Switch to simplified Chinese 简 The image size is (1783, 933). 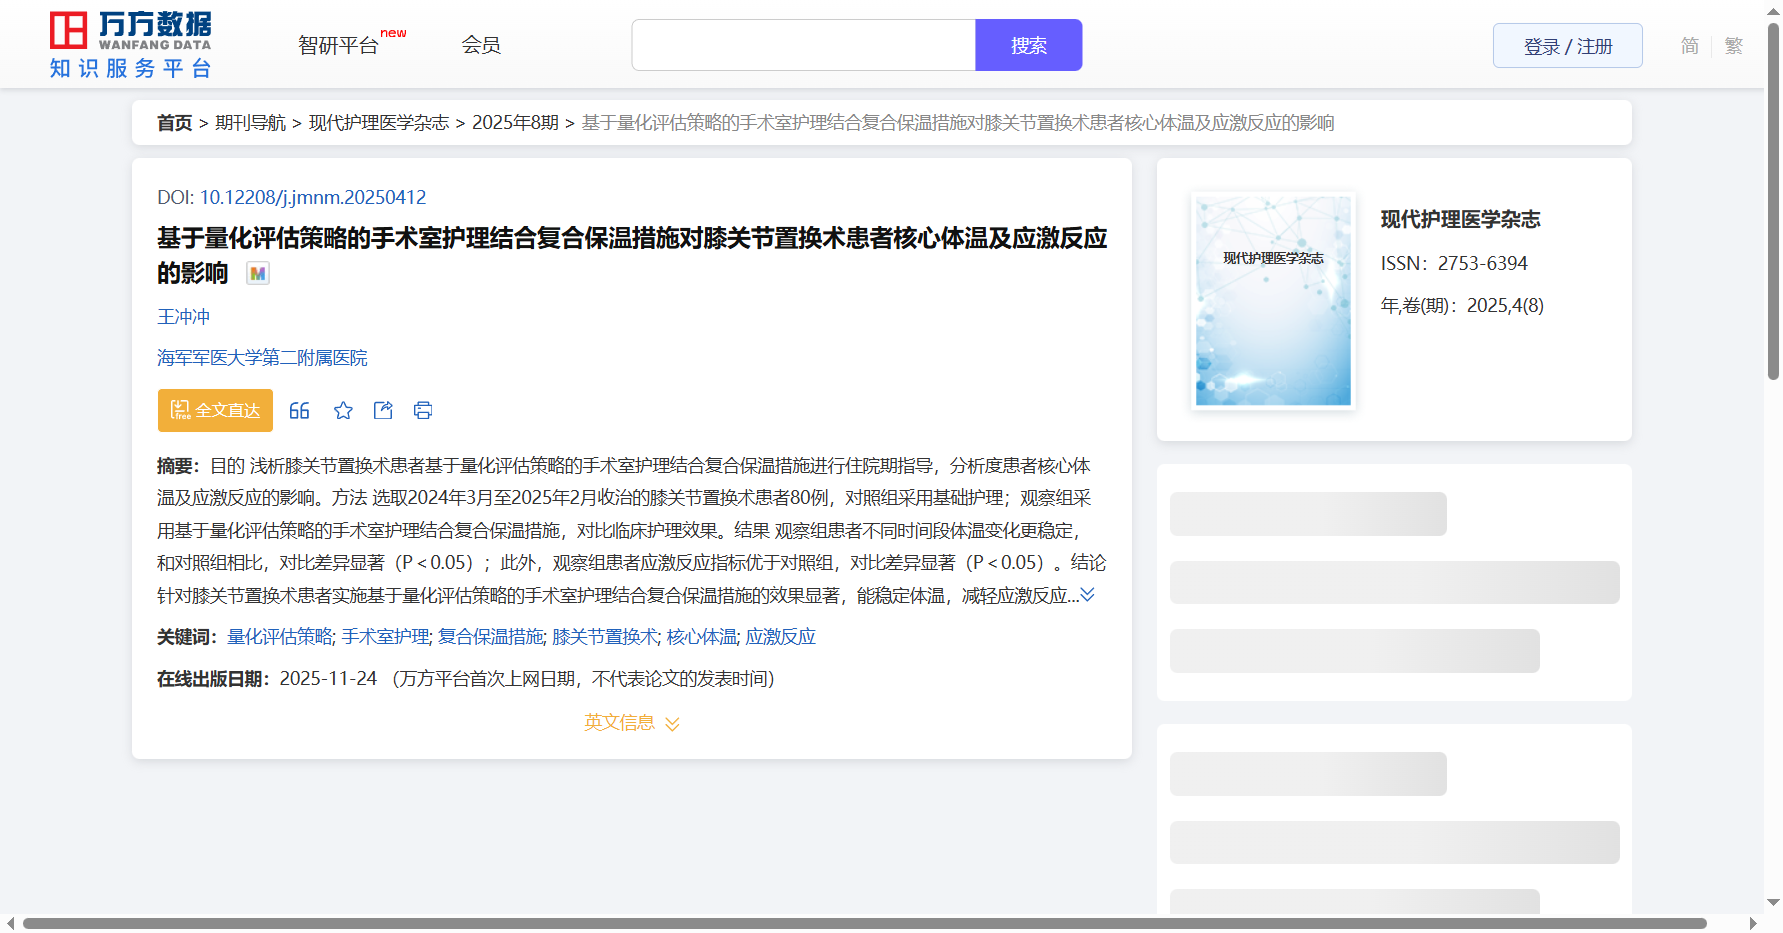tap(1689, 46)
